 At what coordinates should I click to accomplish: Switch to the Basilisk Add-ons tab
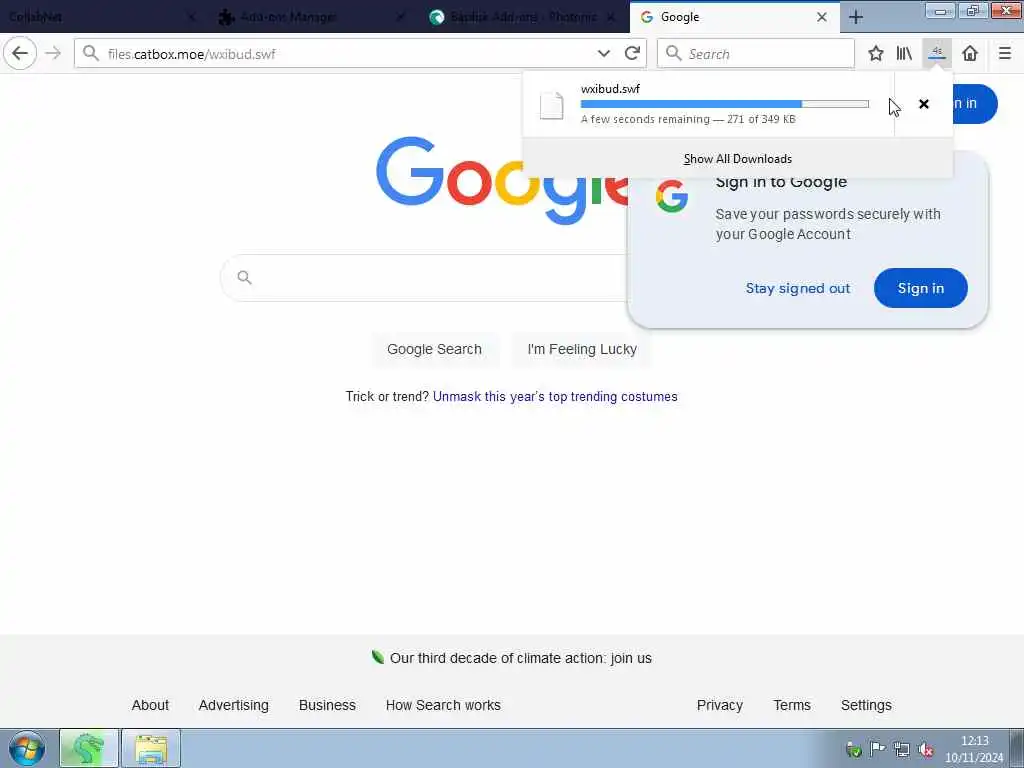[523, 18]
